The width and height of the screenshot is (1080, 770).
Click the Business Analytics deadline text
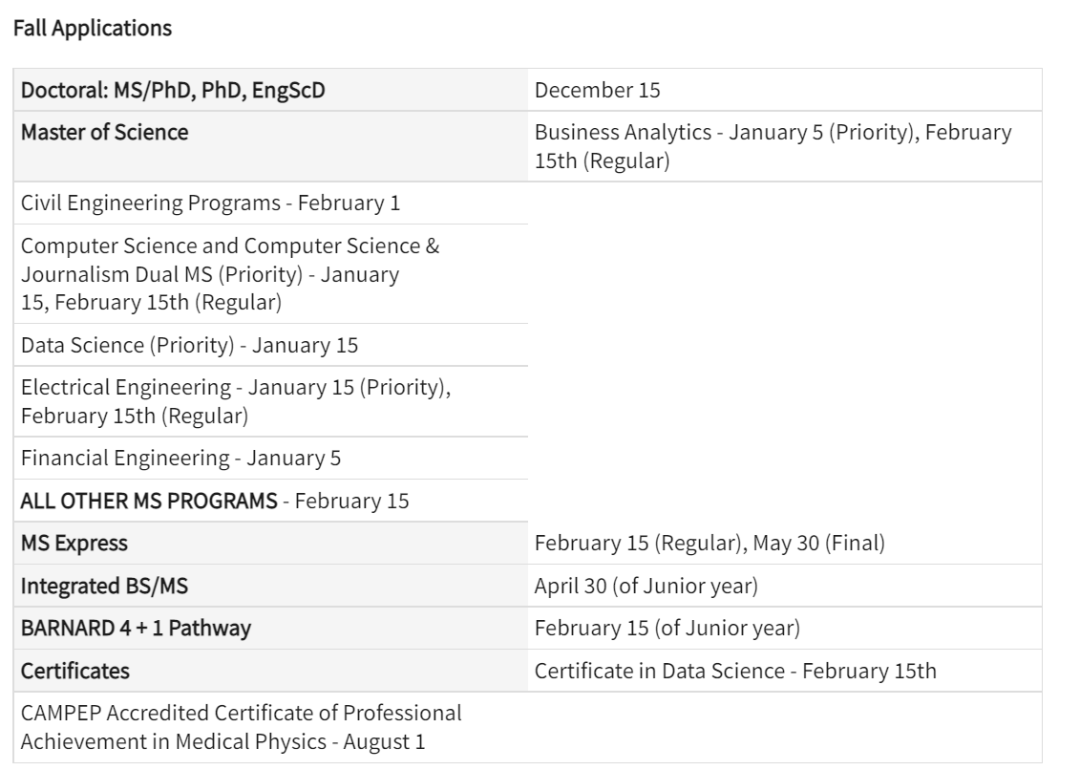point(772,146)
